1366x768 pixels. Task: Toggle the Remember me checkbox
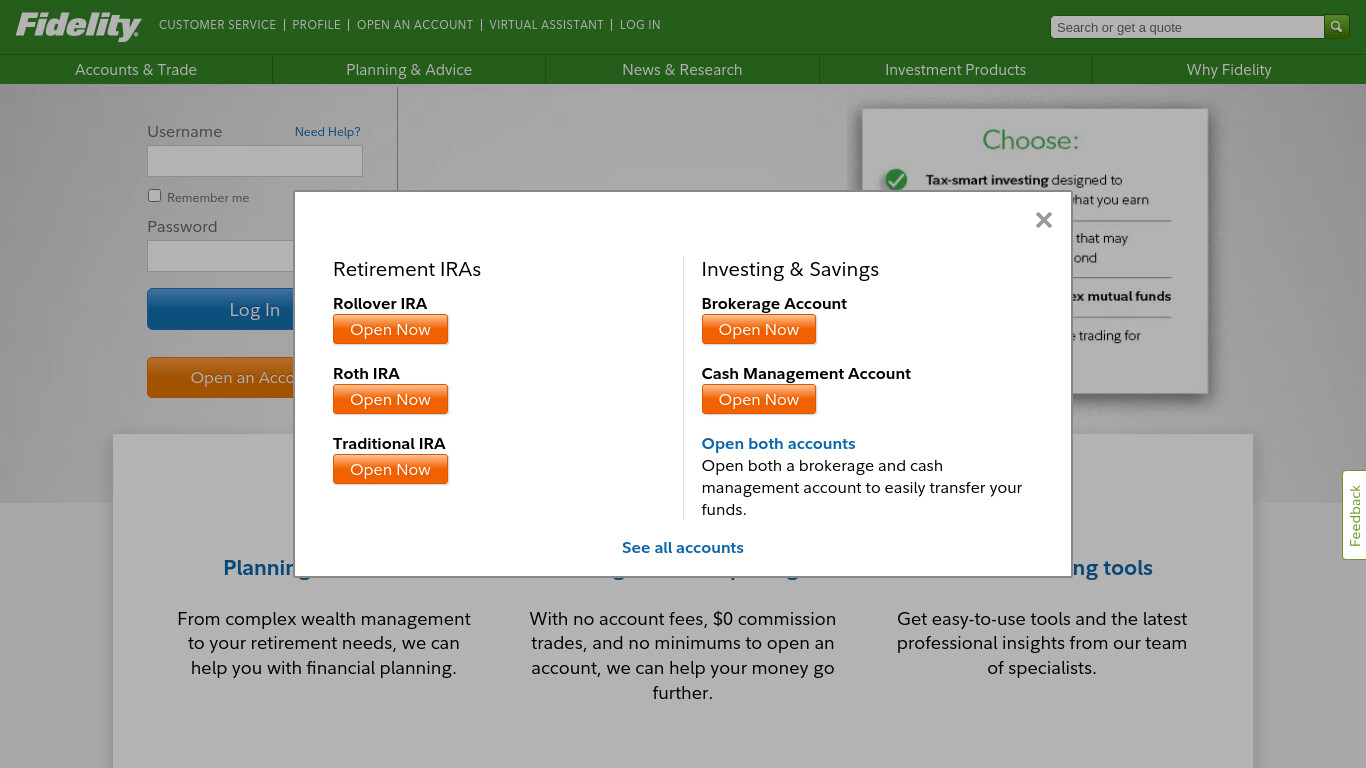click(x=154, y=196)
